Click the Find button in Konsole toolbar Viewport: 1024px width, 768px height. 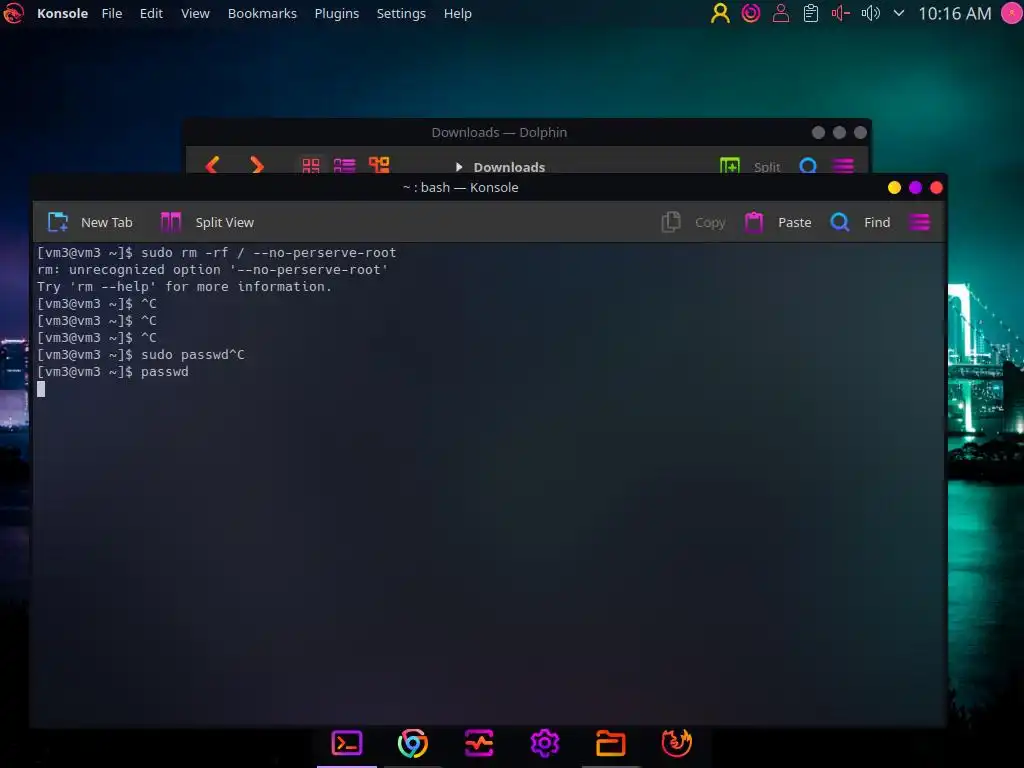tap(860, 222)
